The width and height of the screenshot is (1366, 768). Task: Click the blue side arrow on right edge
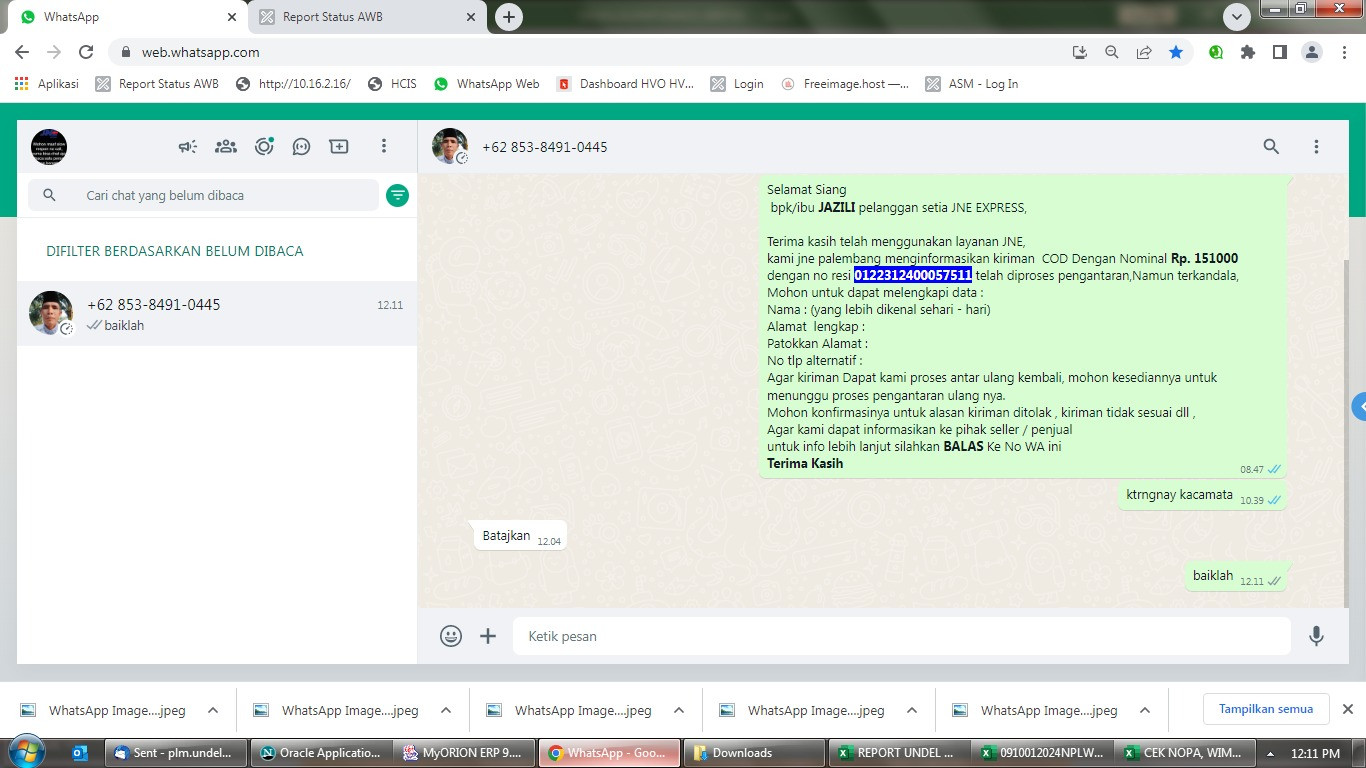(x=1359, y=407)
